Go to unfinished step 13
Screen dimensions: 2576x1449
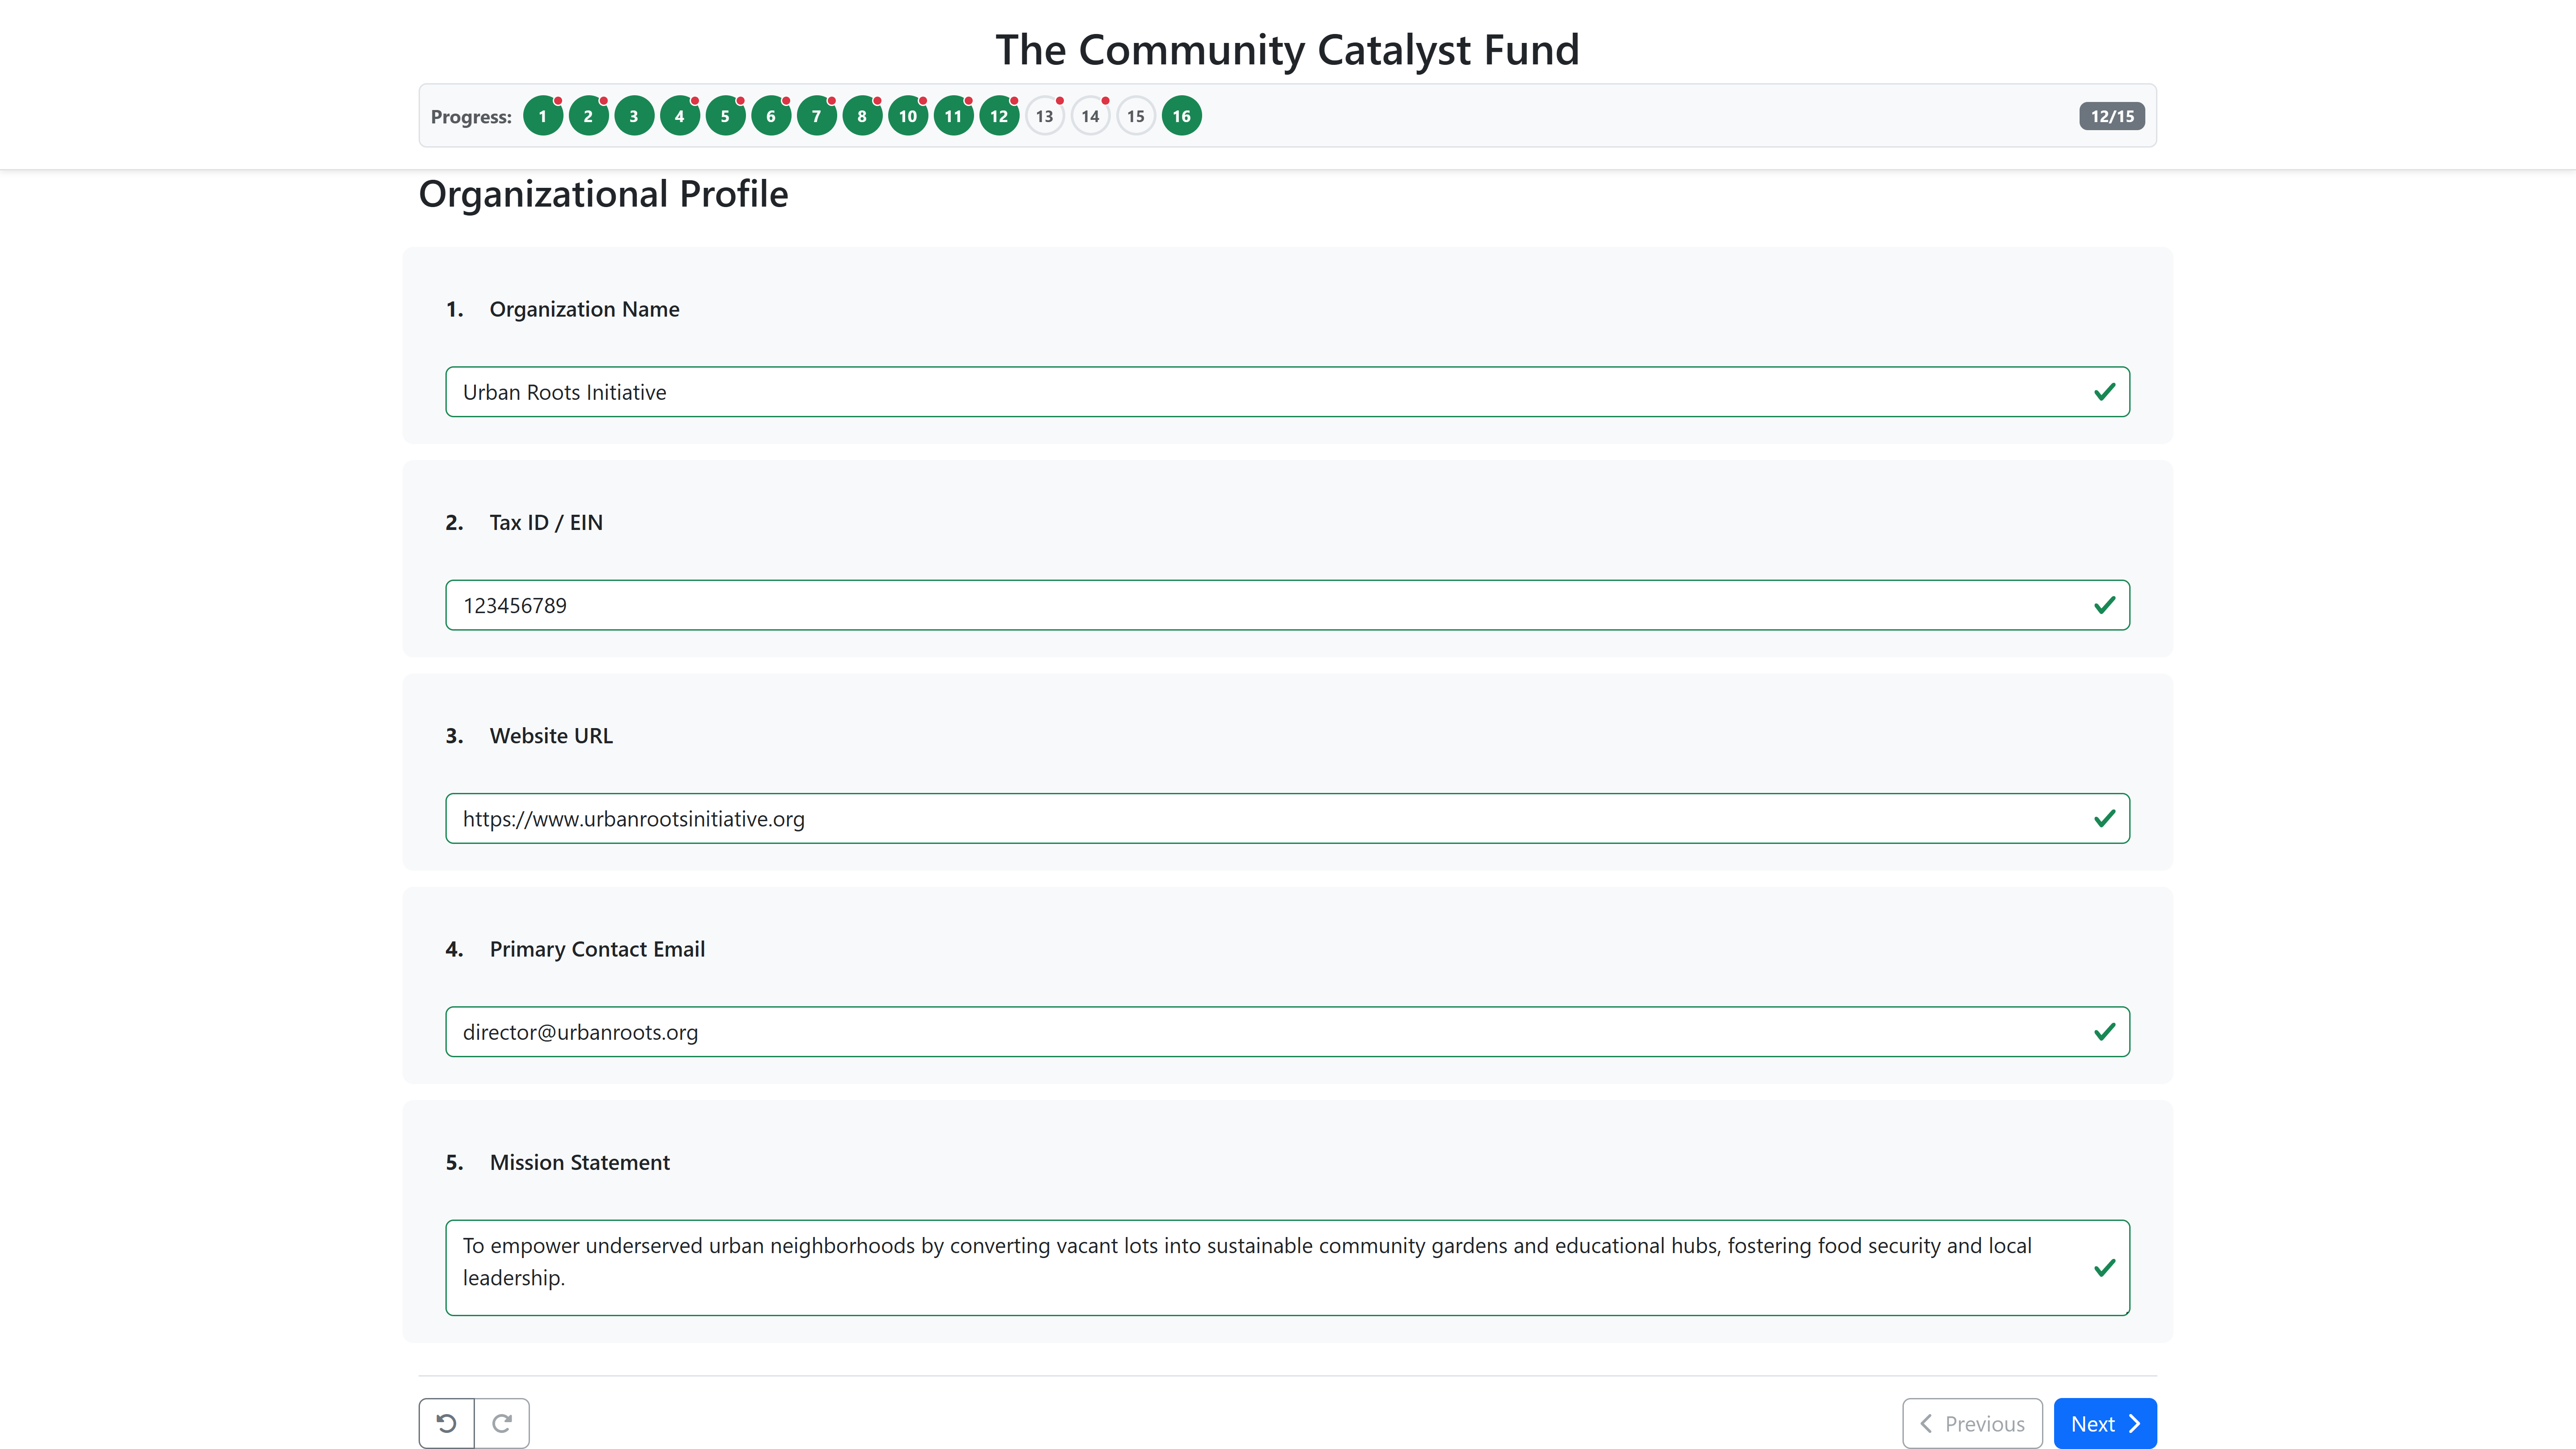pos(1044,116)
